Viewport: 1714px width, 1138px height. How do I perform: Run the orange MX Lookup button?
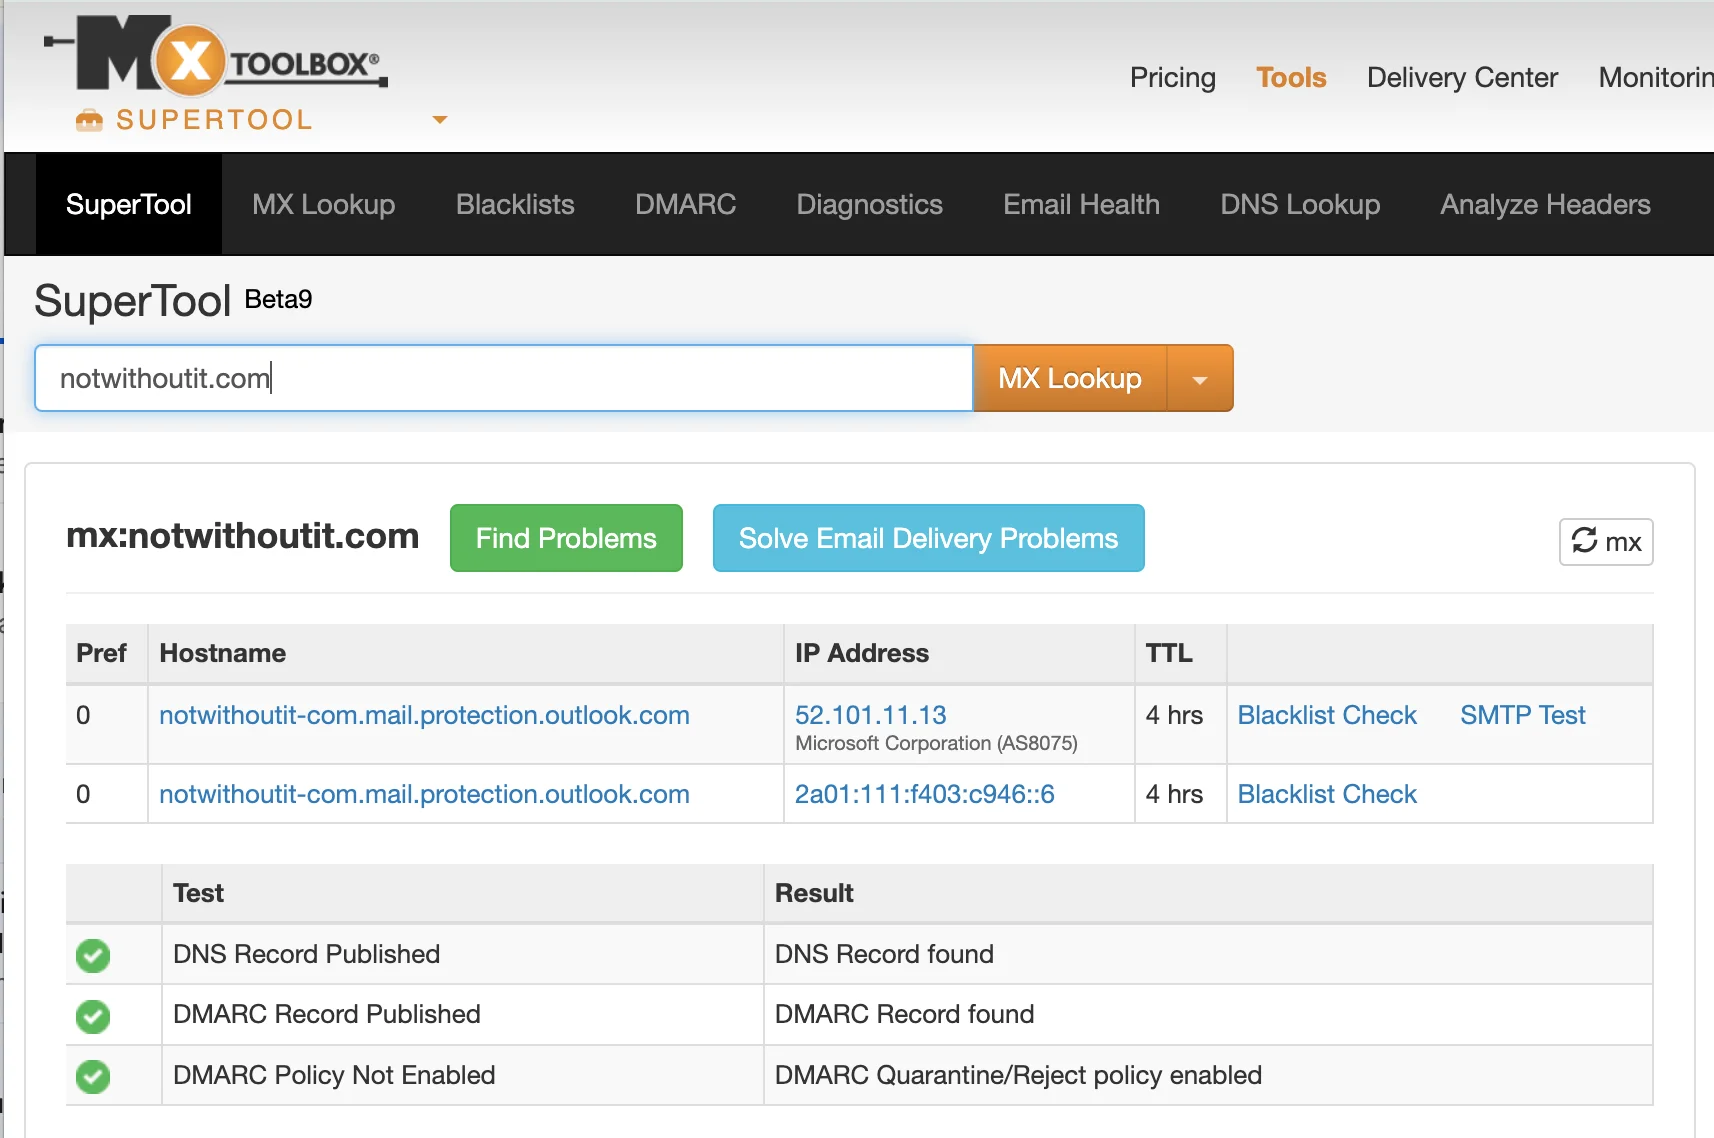click(1070, 378)
